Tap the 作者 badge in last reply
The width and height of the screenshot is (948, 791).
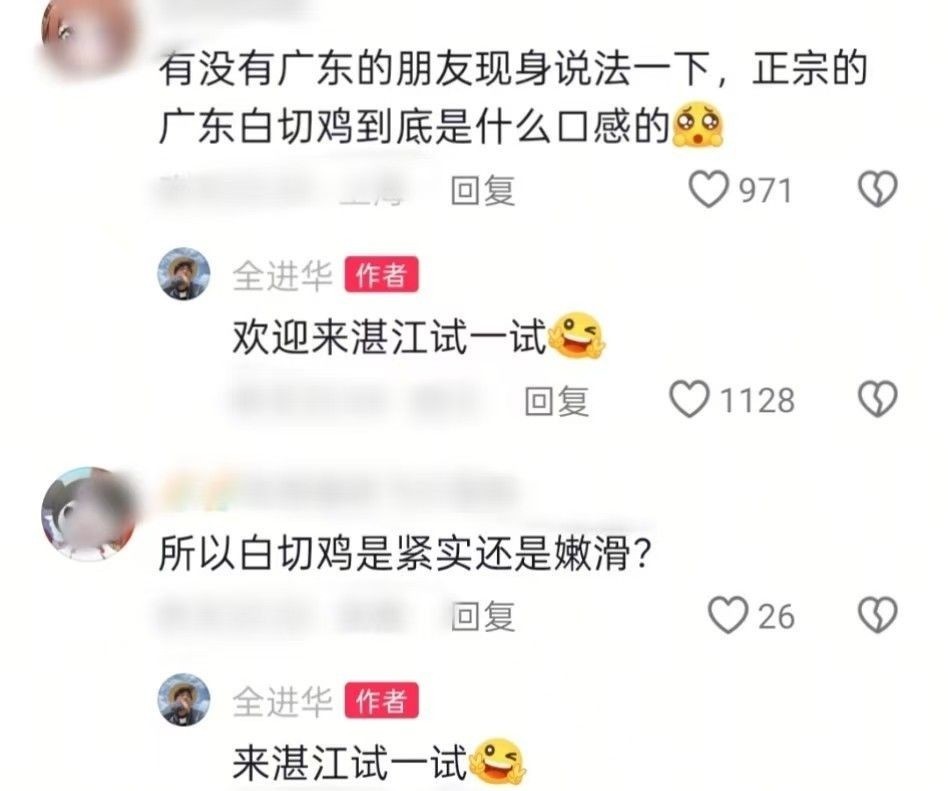(x=381, y=701)
